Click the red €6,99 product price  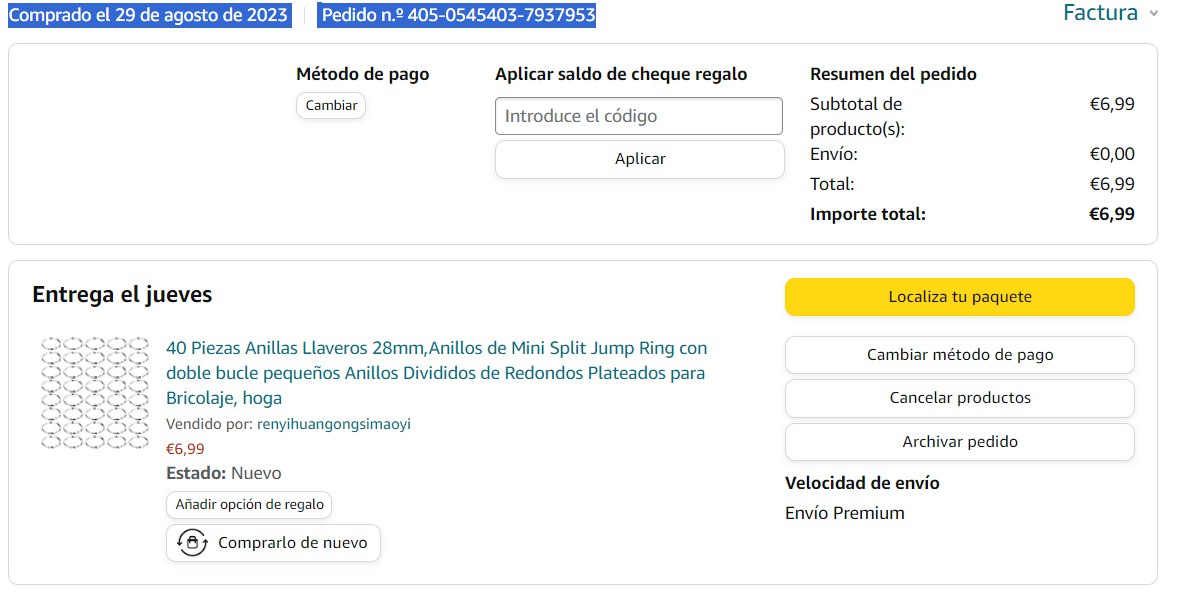point(185,449)
